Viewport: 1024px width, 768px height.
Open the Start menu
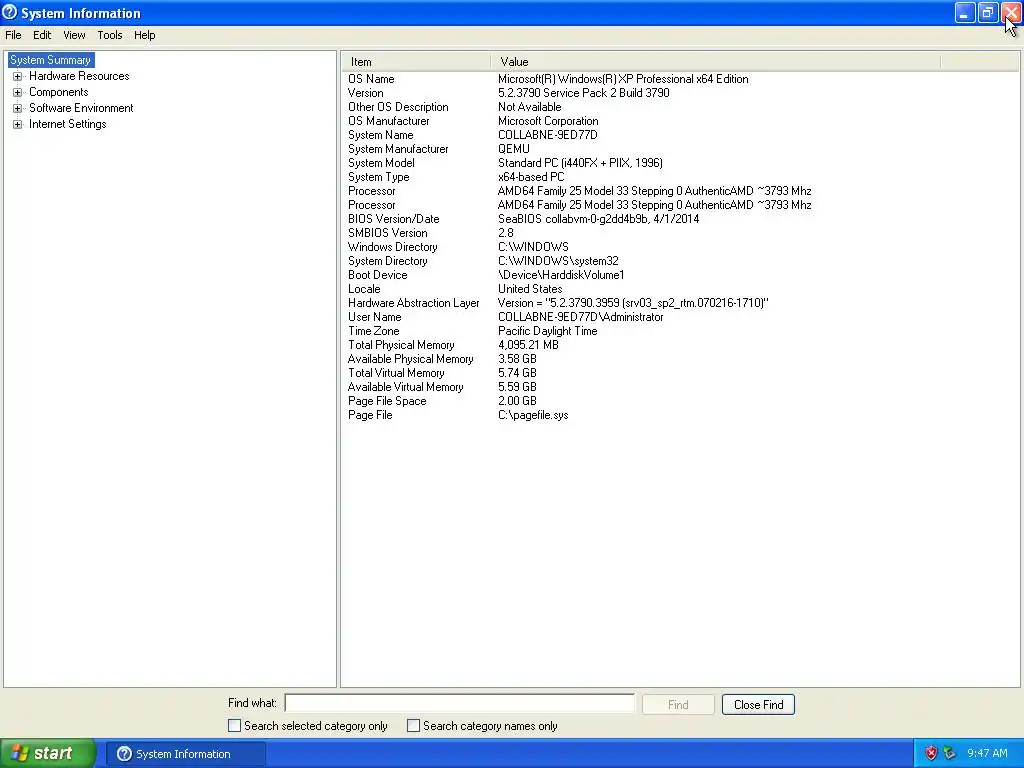(48, 753)
